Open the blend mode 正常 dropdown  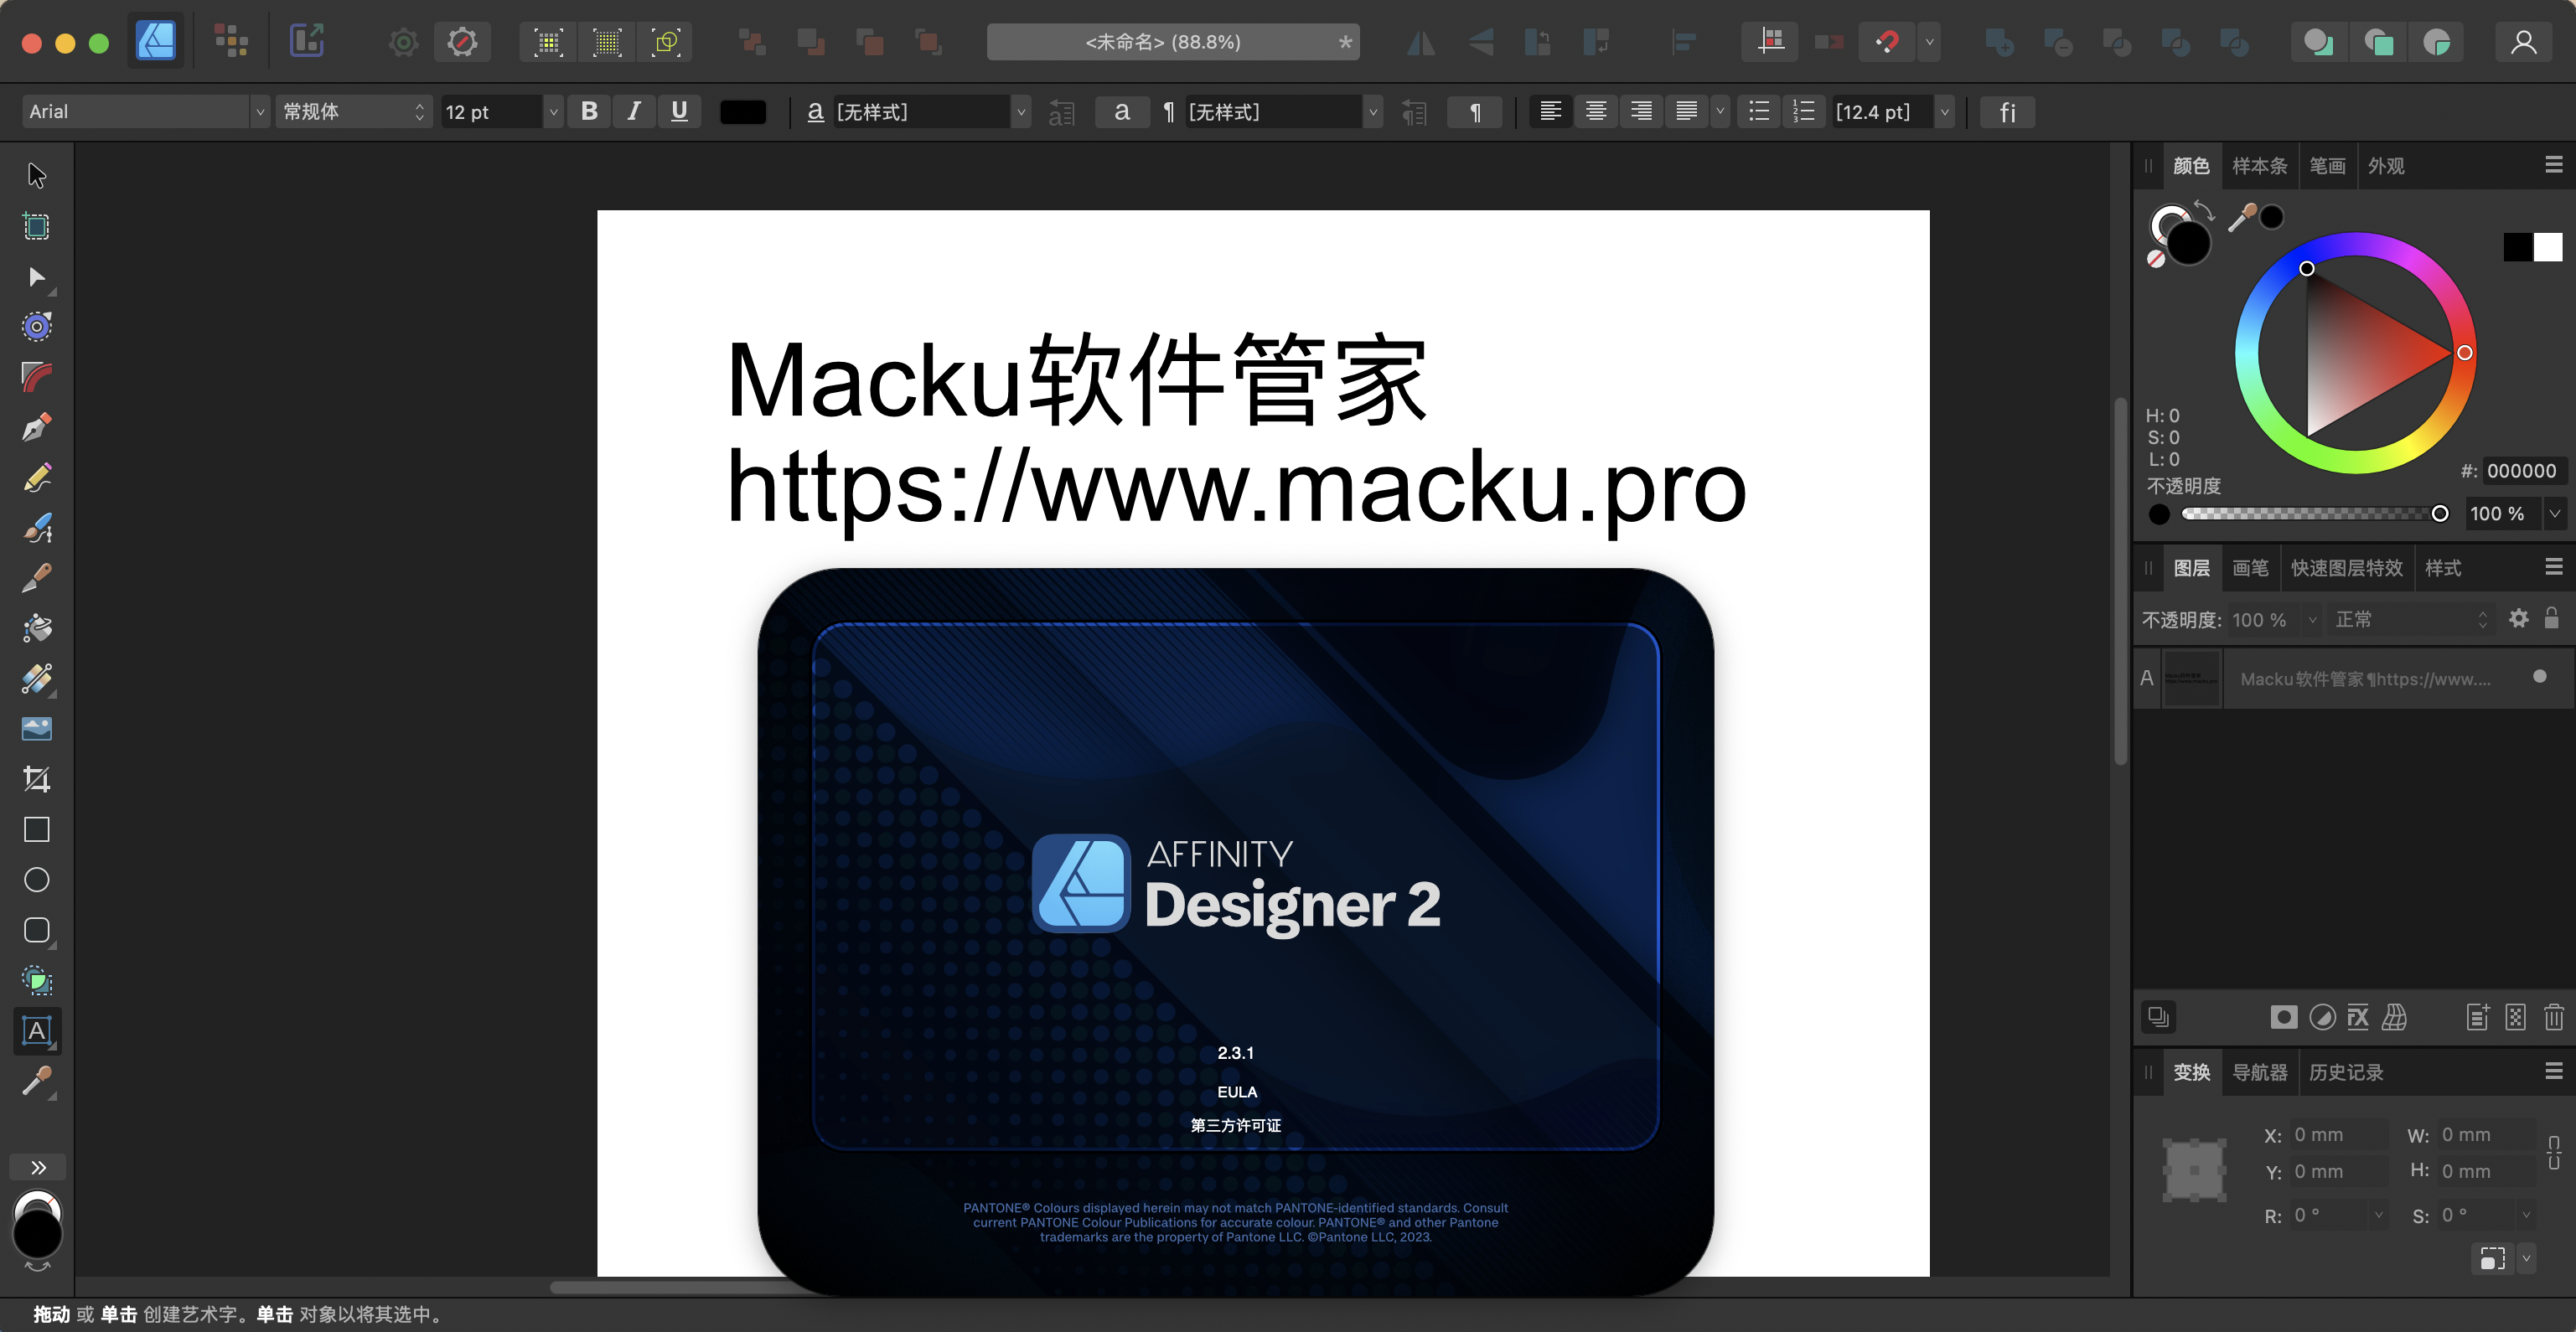coord(2410,619)
